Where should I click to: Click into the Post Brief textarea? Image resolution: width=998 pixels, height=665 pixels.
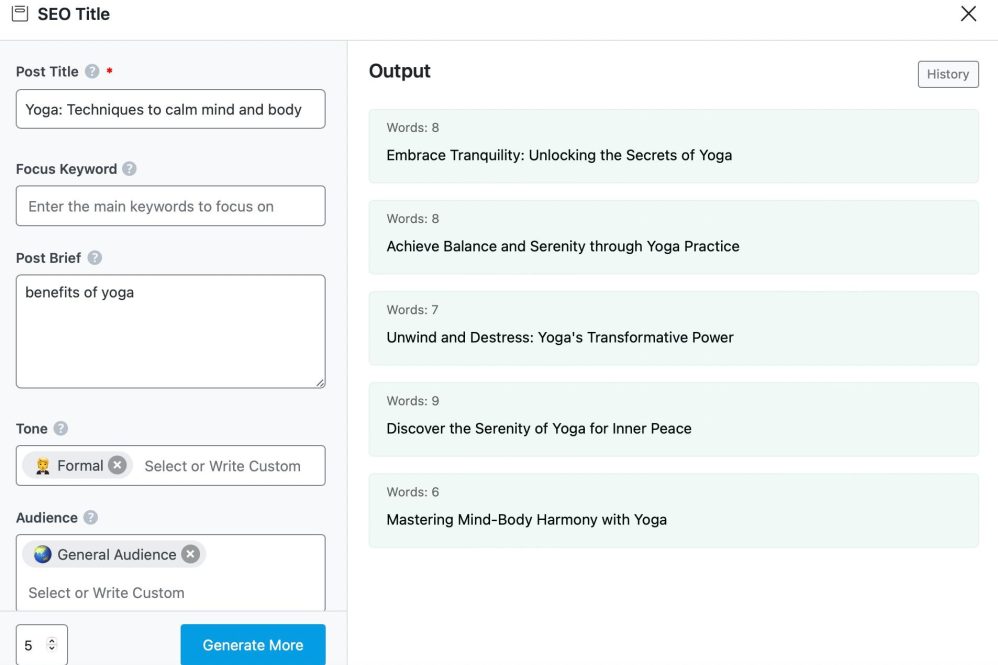tap(170, 331)
